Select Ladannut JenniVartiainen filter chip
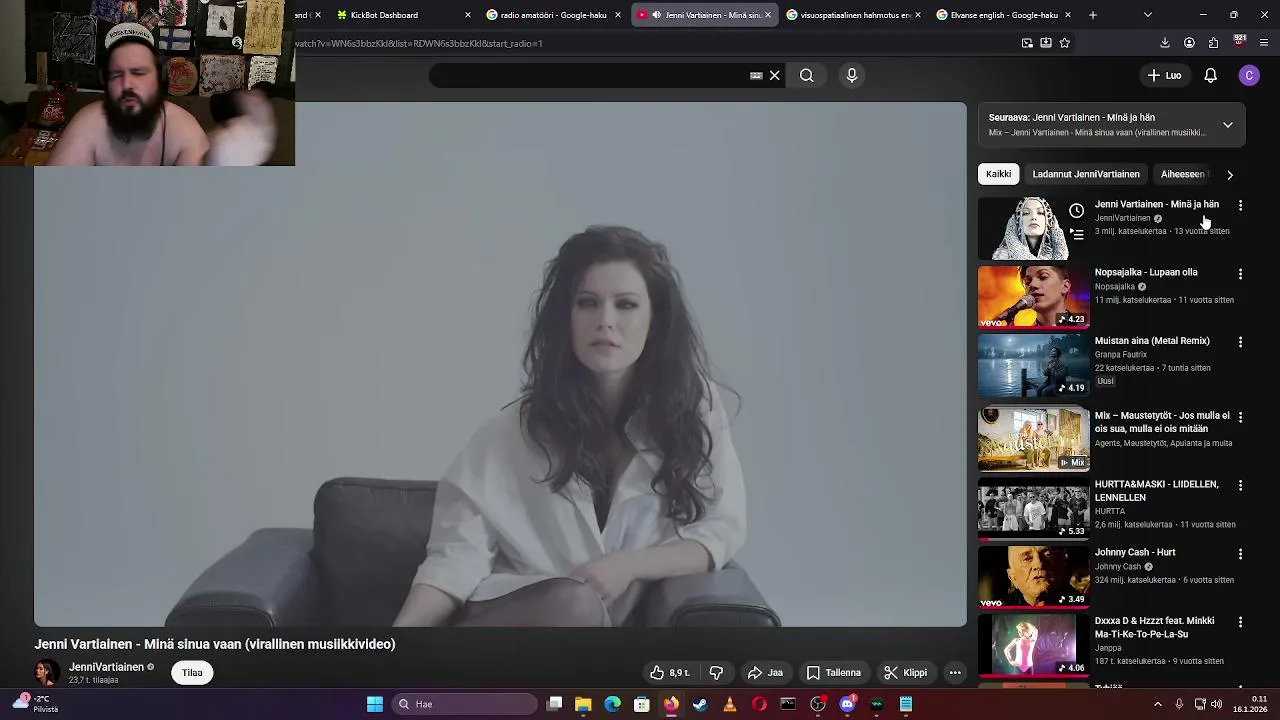 click(1086, 174)
